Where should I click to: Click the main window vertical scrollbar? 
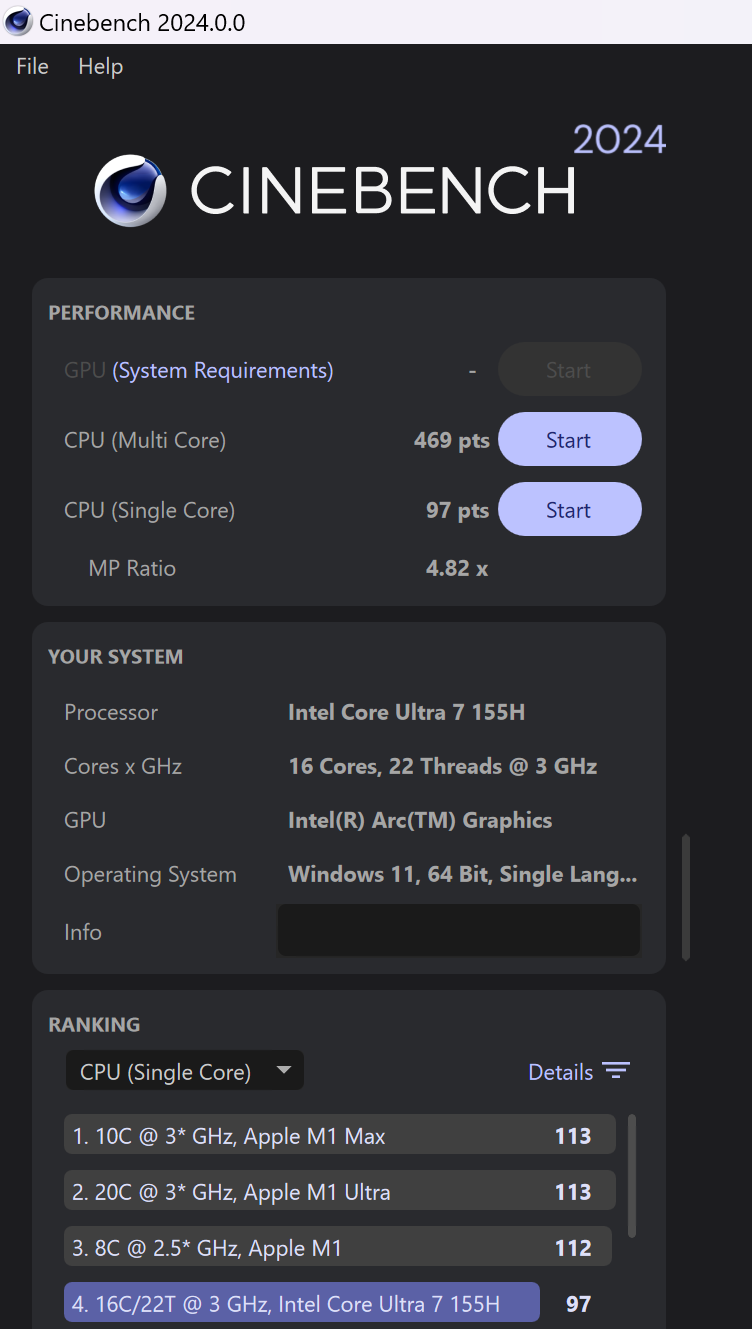pos(686,898)
